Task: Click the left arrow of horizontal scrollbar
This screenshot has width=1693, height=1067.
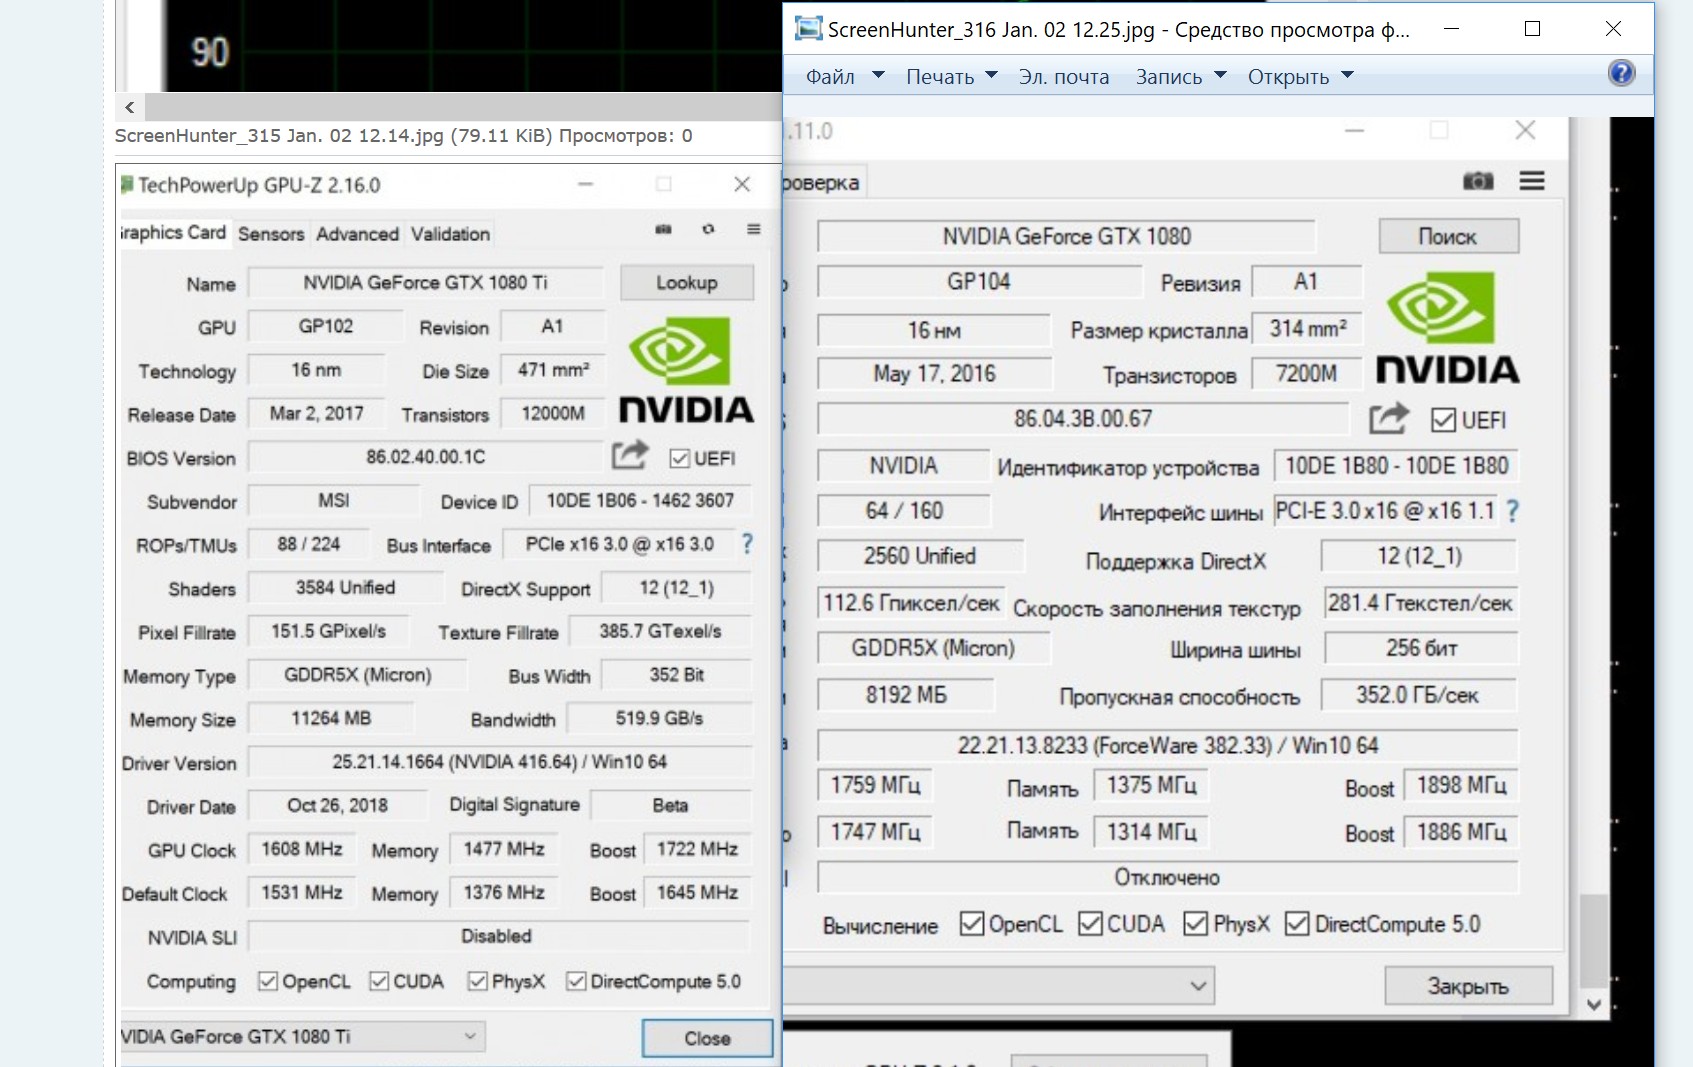Action: pos(130,107)
